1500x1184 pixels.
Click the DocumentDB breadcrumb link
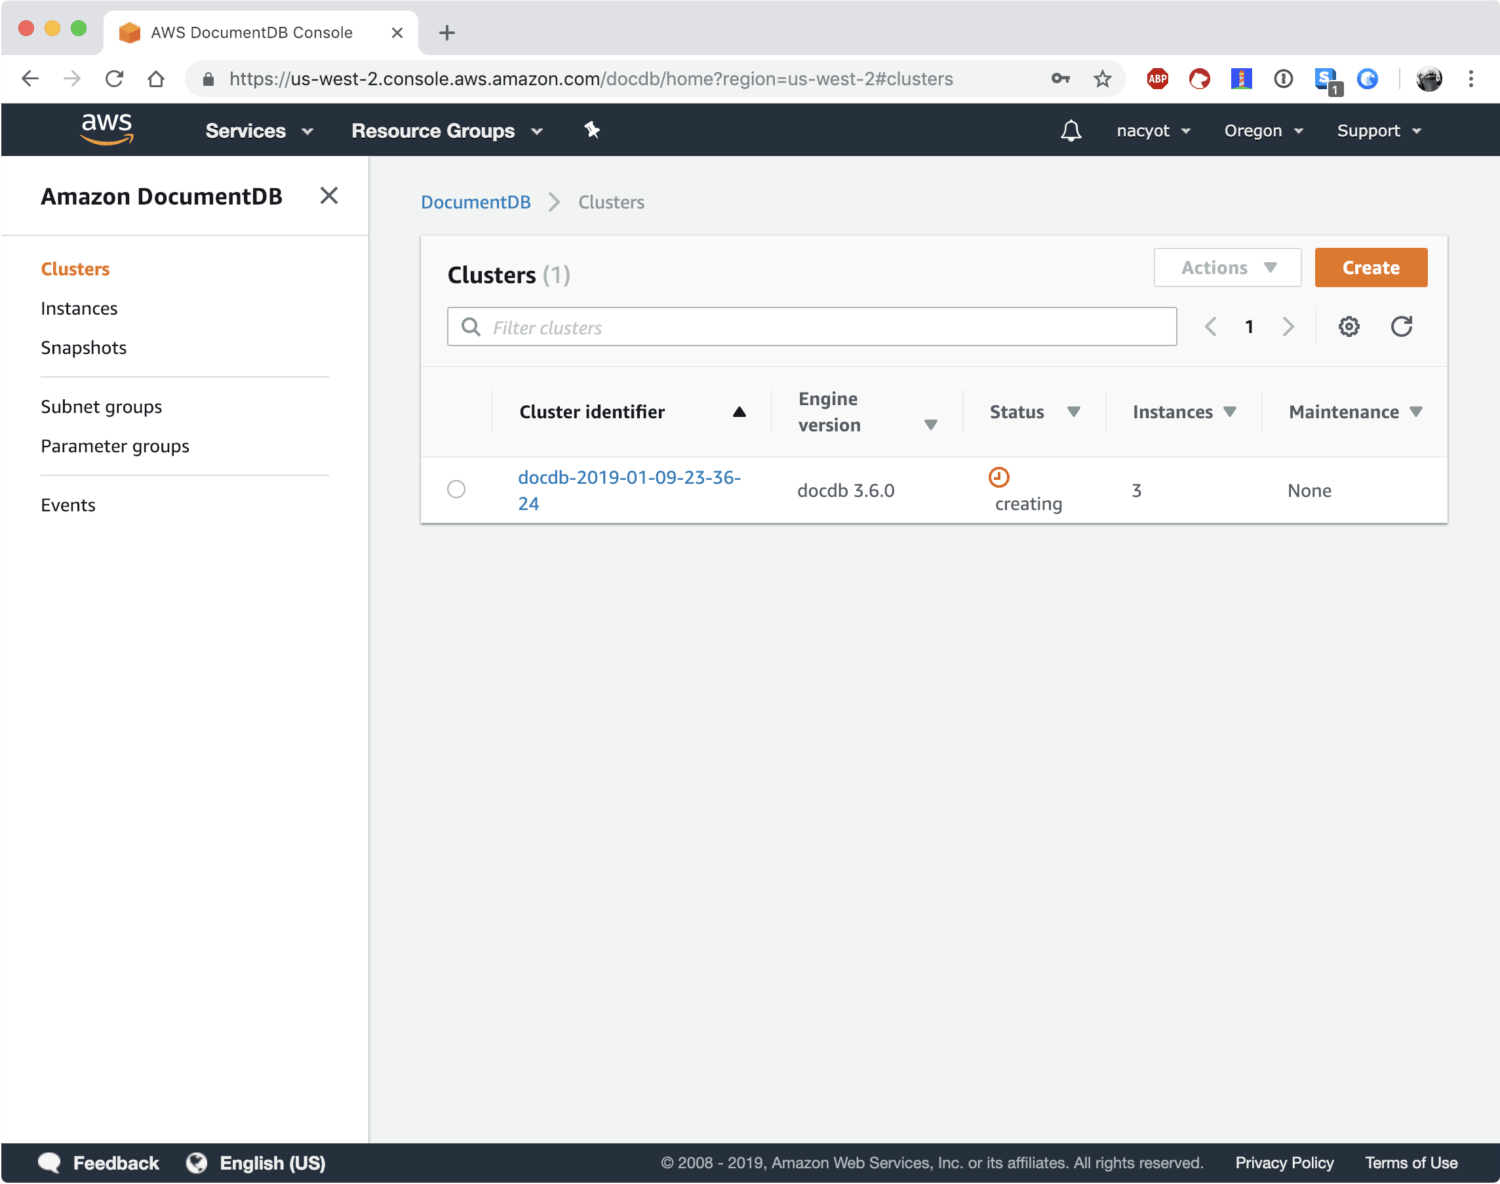click(x=476, y=202)
